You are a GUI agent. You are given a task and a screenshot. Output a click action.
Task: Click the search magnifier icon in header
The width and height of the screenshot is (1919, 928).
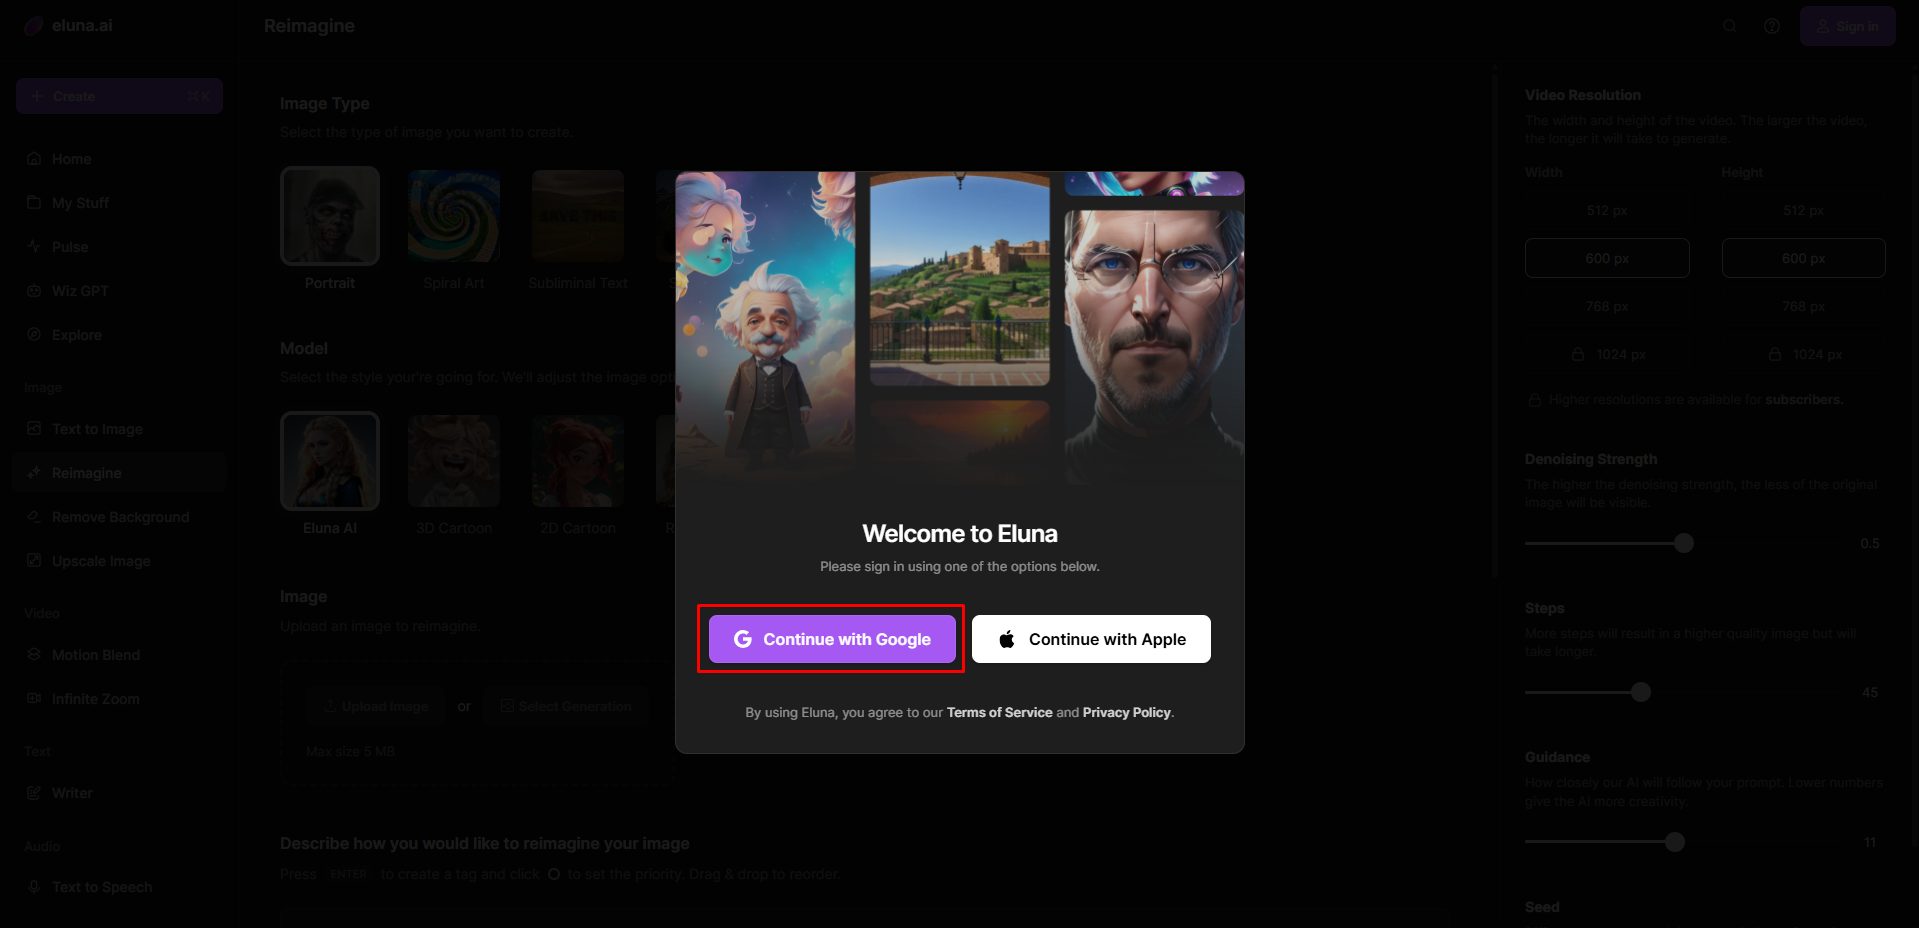point(1729,26)
